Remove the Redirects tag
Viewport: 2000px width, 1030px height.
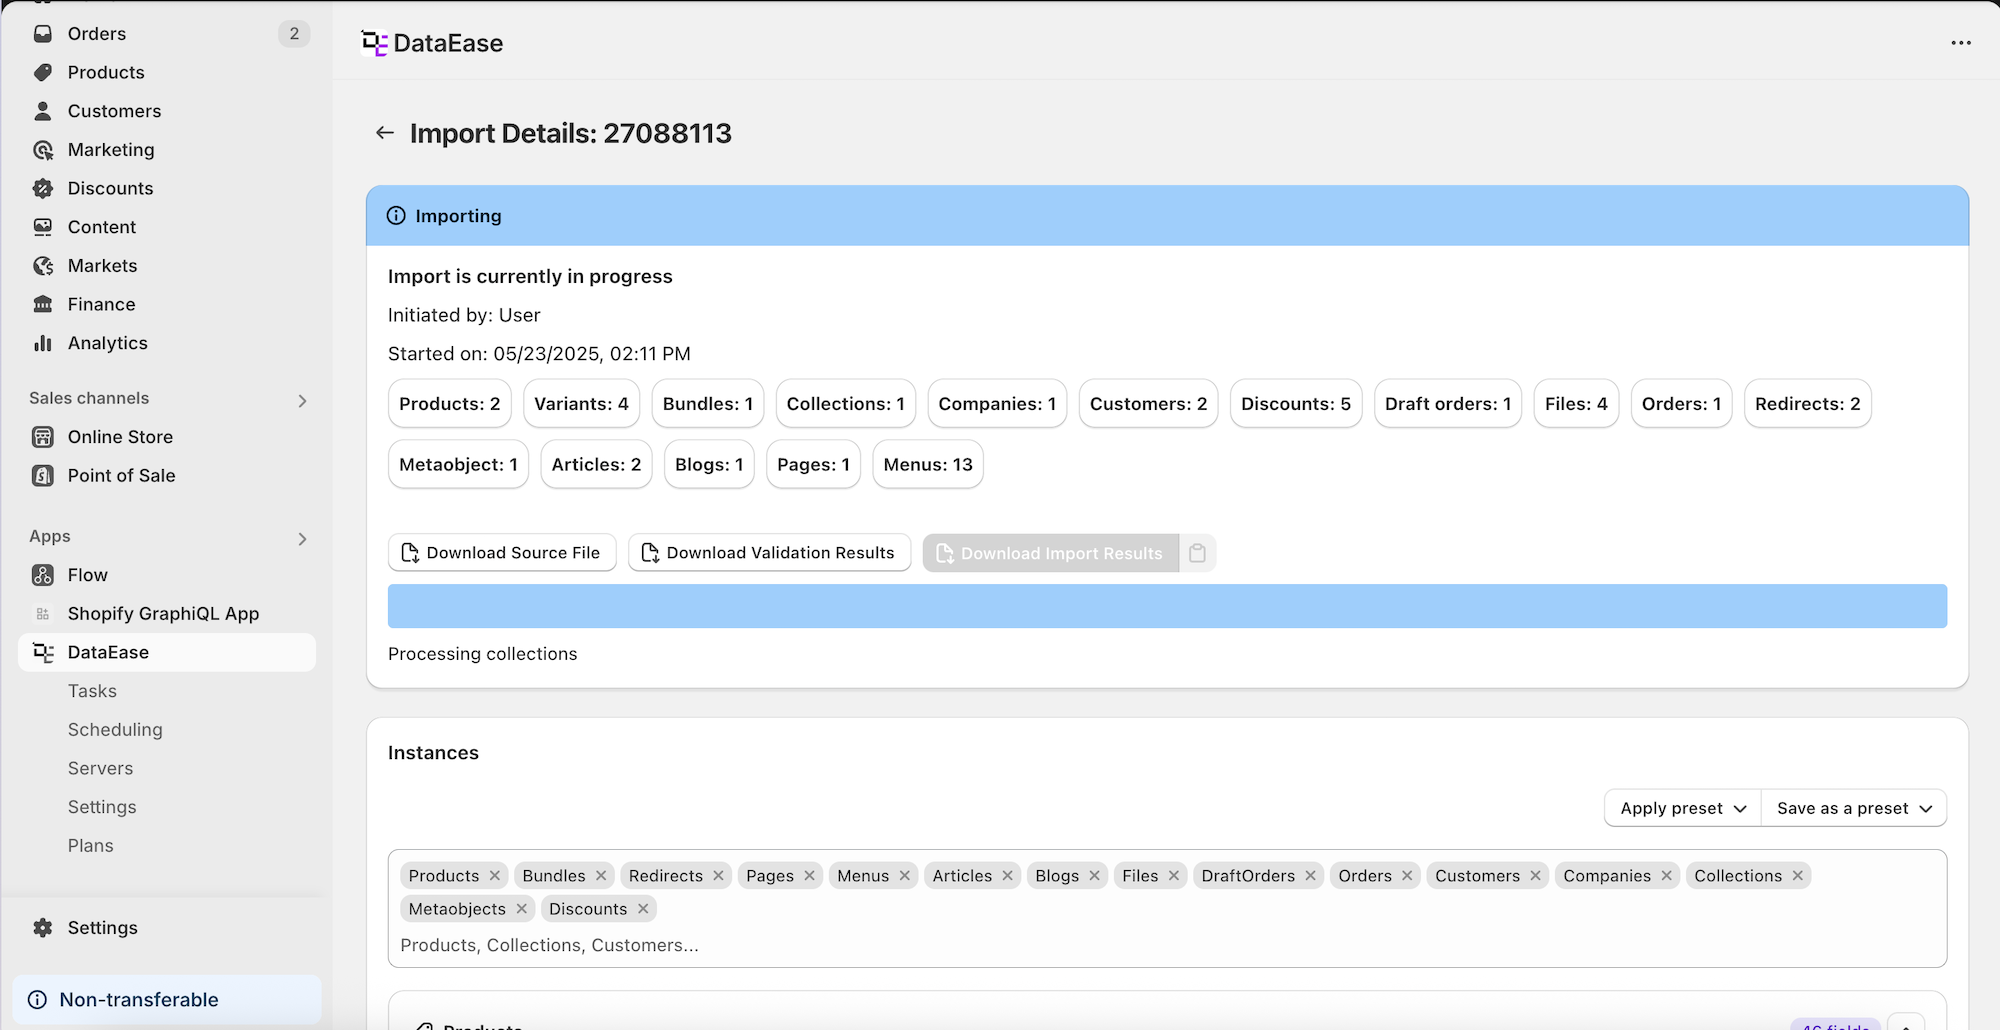[718, 876]
